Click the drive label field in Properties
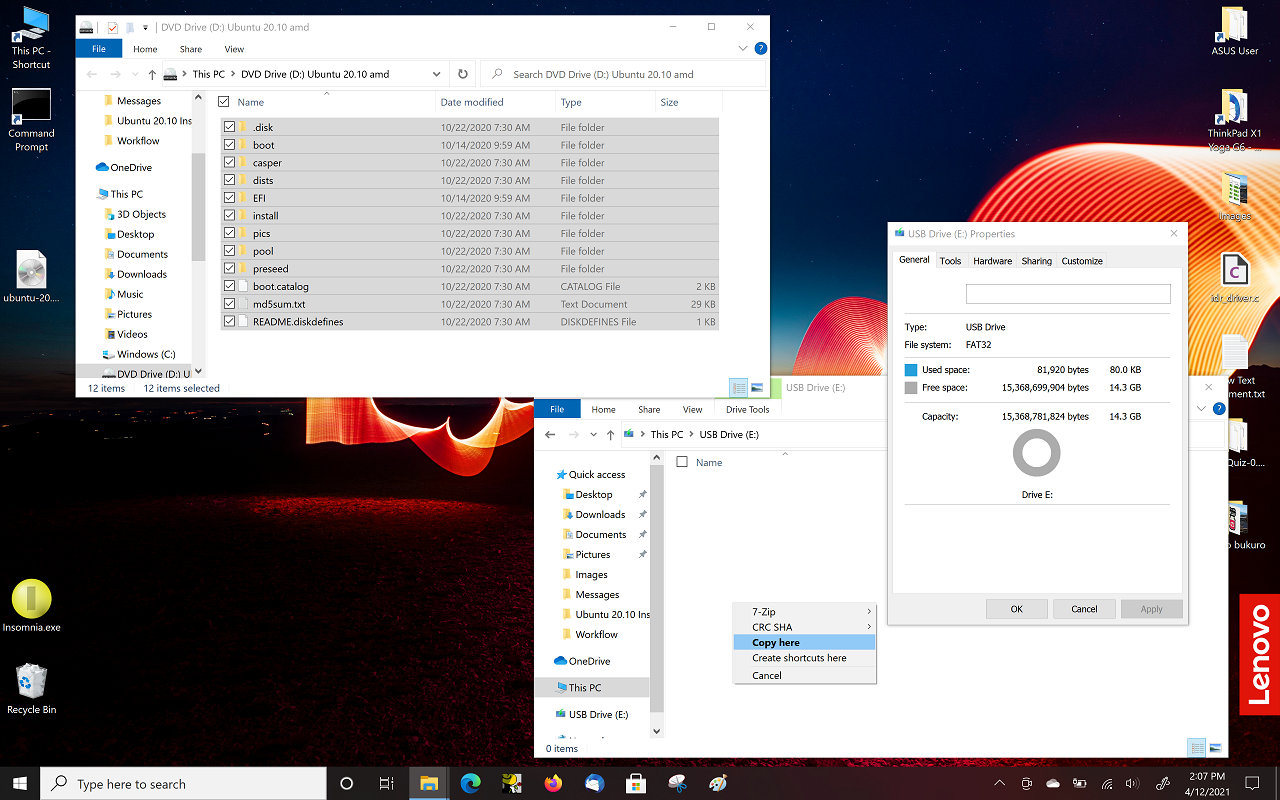The width and height of the screenshot is (1280, 800). coord(1068,294)
